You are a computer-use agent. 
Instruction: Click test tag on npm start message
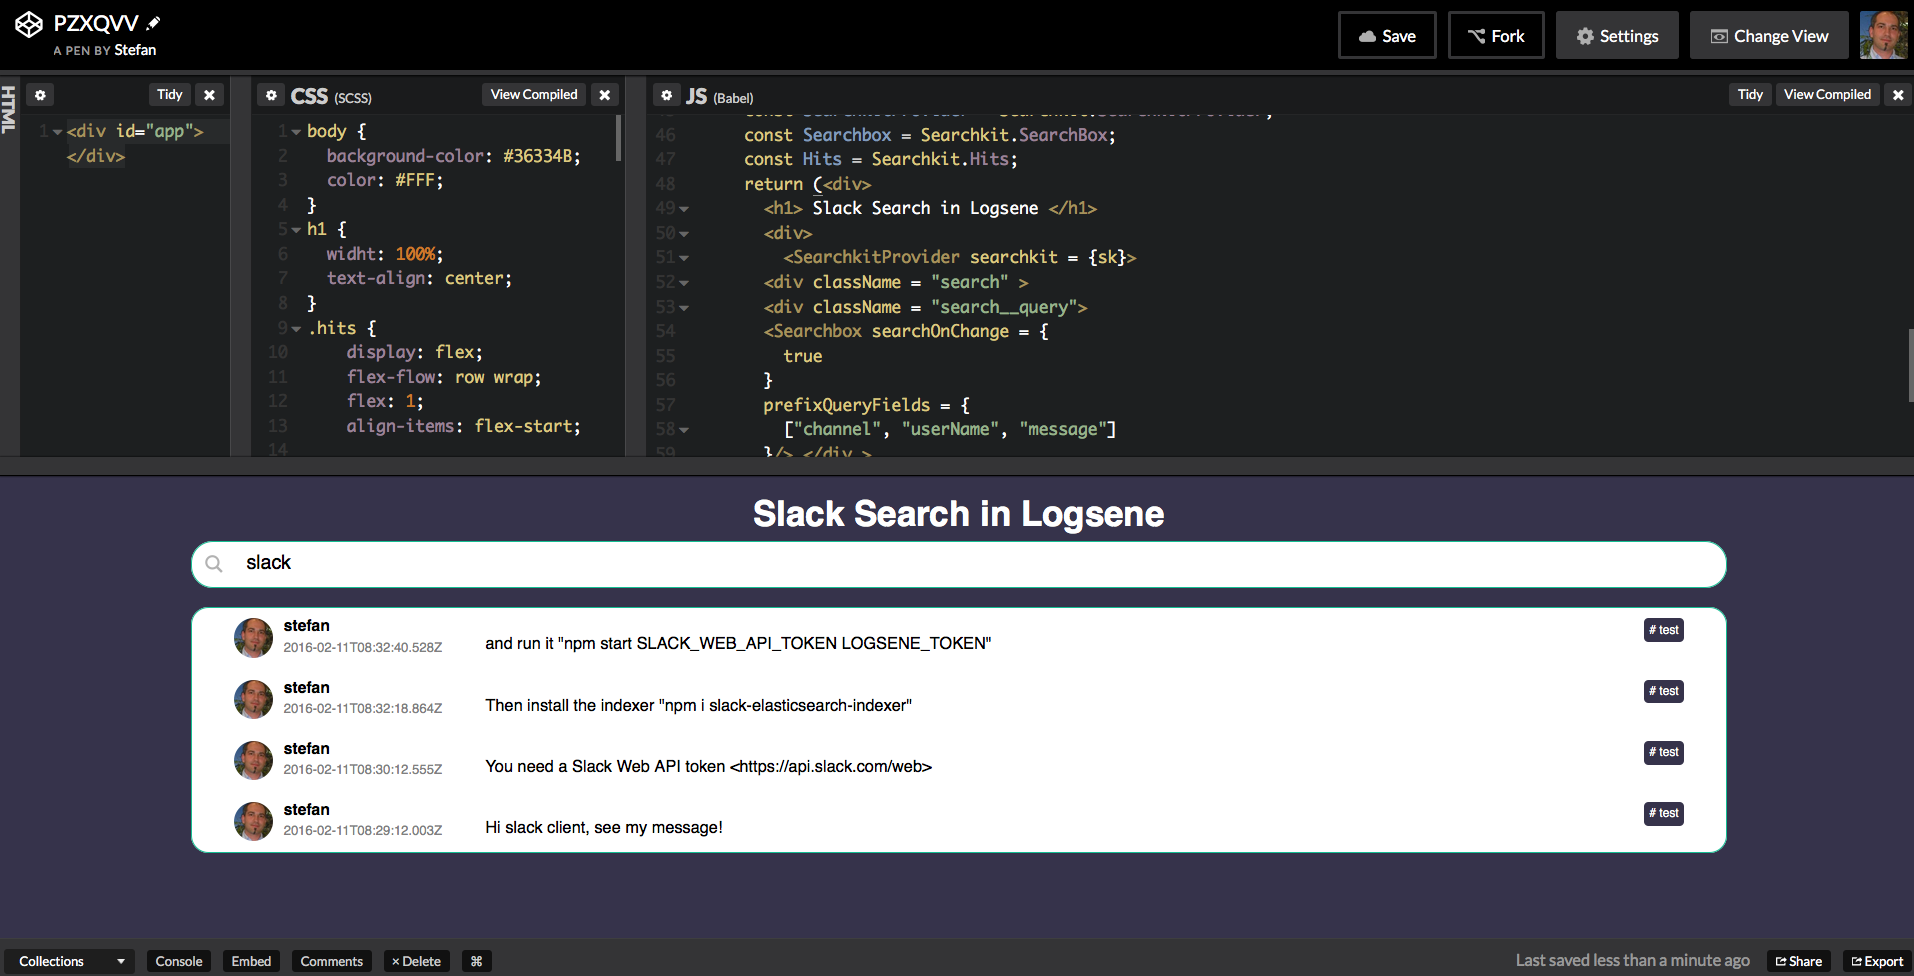click(x=1664, y=630)
